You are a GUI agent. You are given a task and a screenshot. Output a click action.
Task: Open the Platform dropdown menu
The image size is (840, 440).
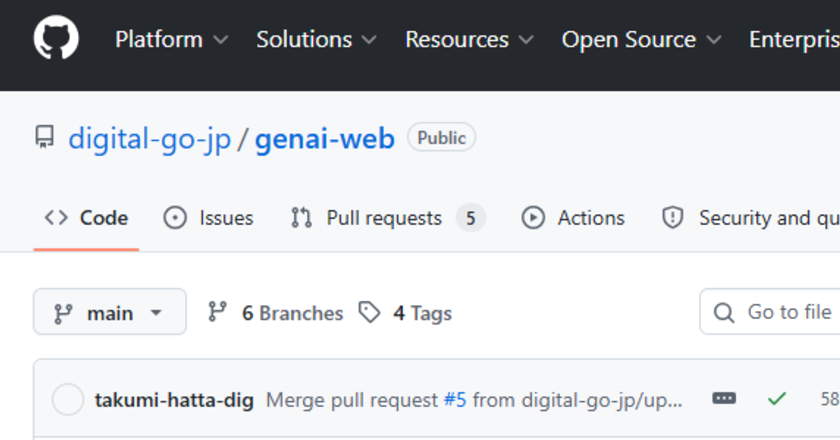point(171,40)
